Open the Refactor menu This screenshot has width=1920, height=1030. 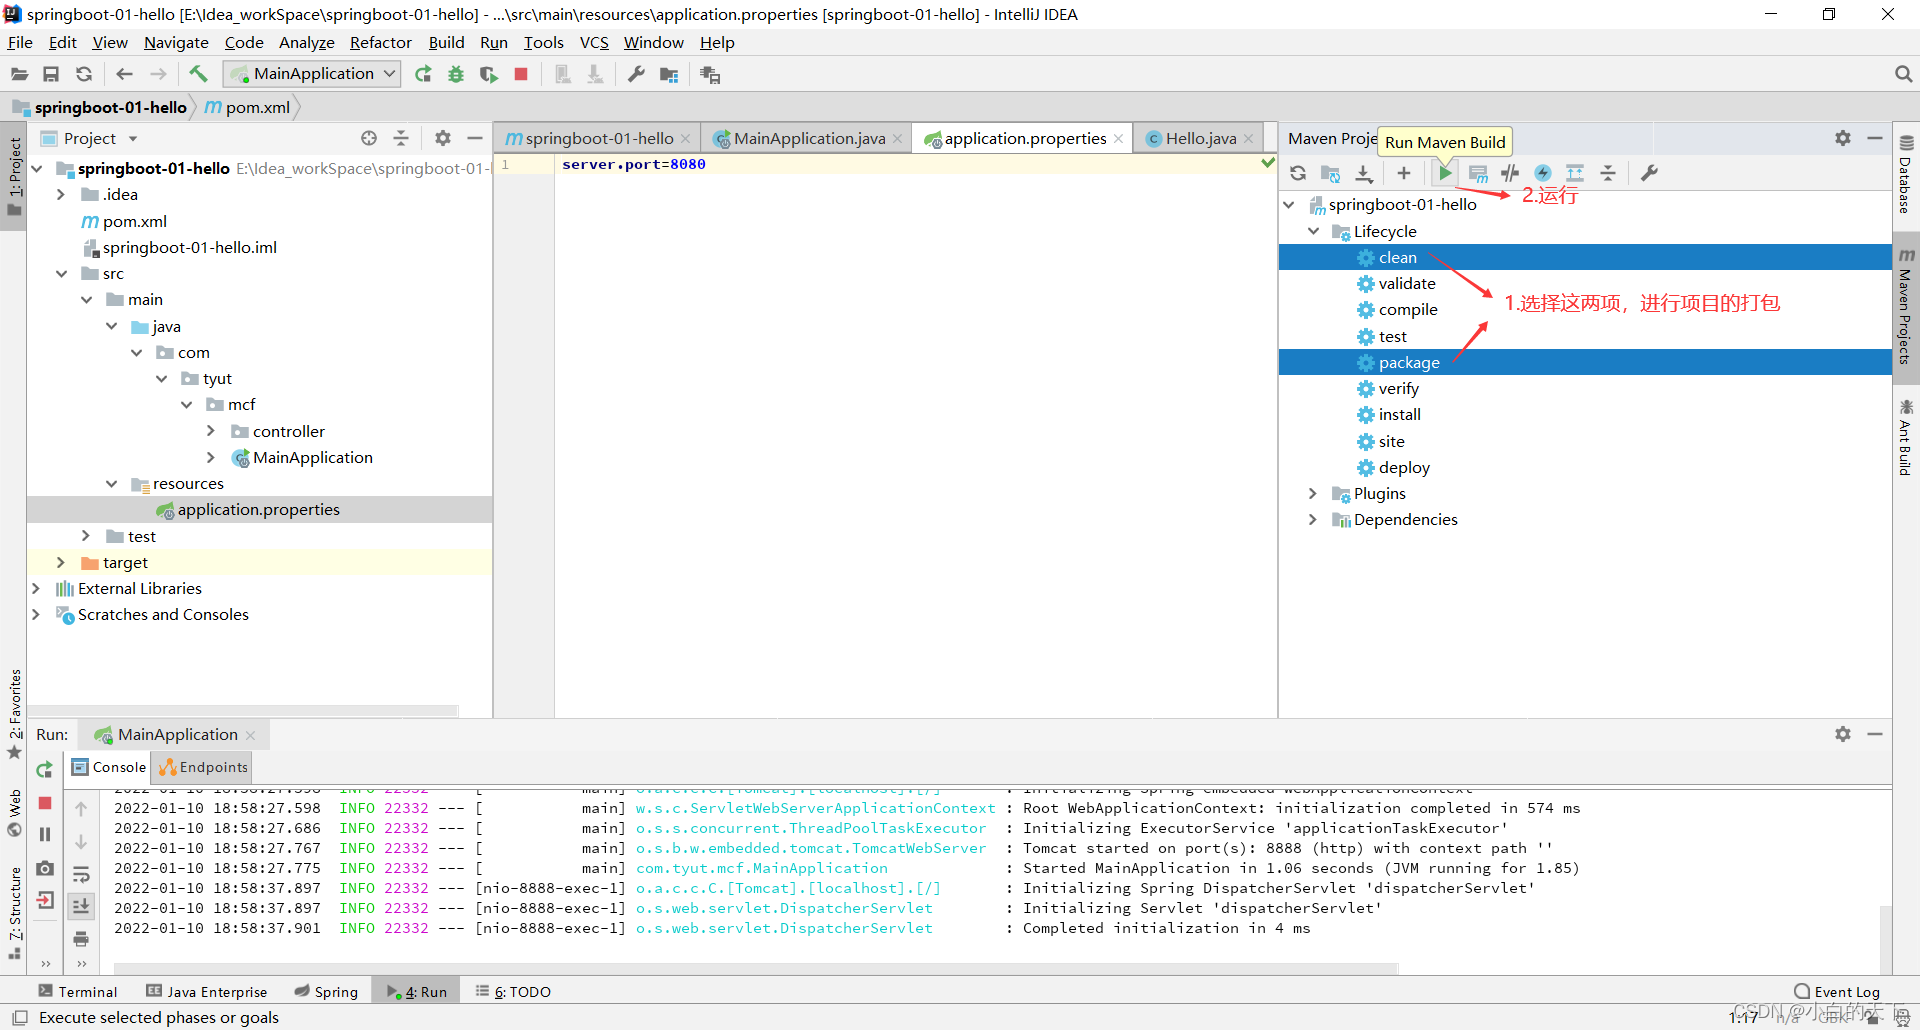tap(380, 42)
